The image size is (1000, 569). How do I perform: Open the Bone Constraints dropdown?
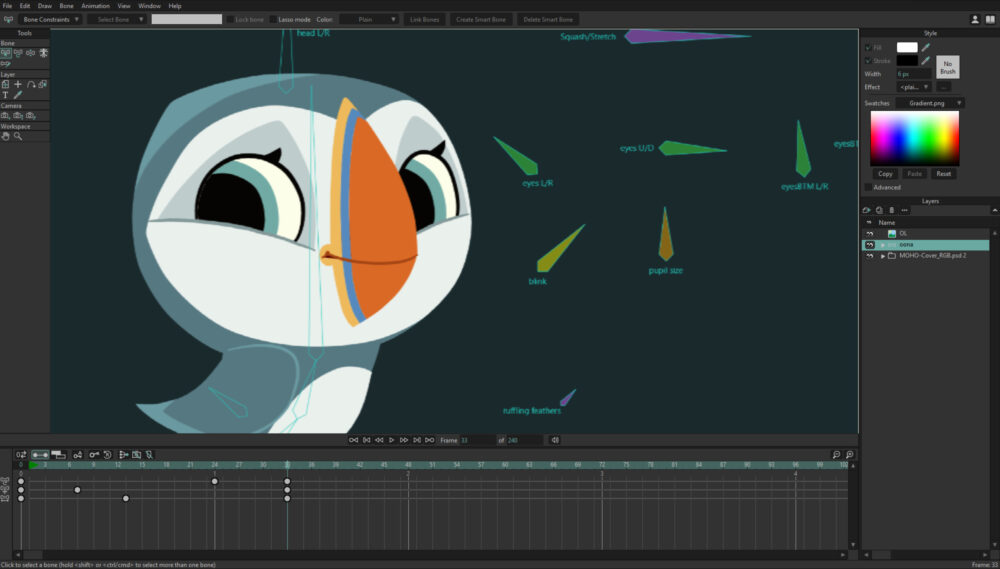tap(51, 19)
